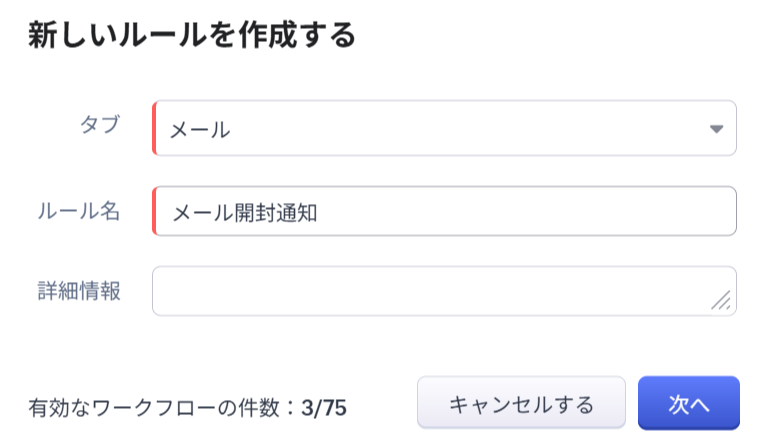Click the dropdown arrow in the タブ field
Screen dimensions: 766x433
[716, 129]
